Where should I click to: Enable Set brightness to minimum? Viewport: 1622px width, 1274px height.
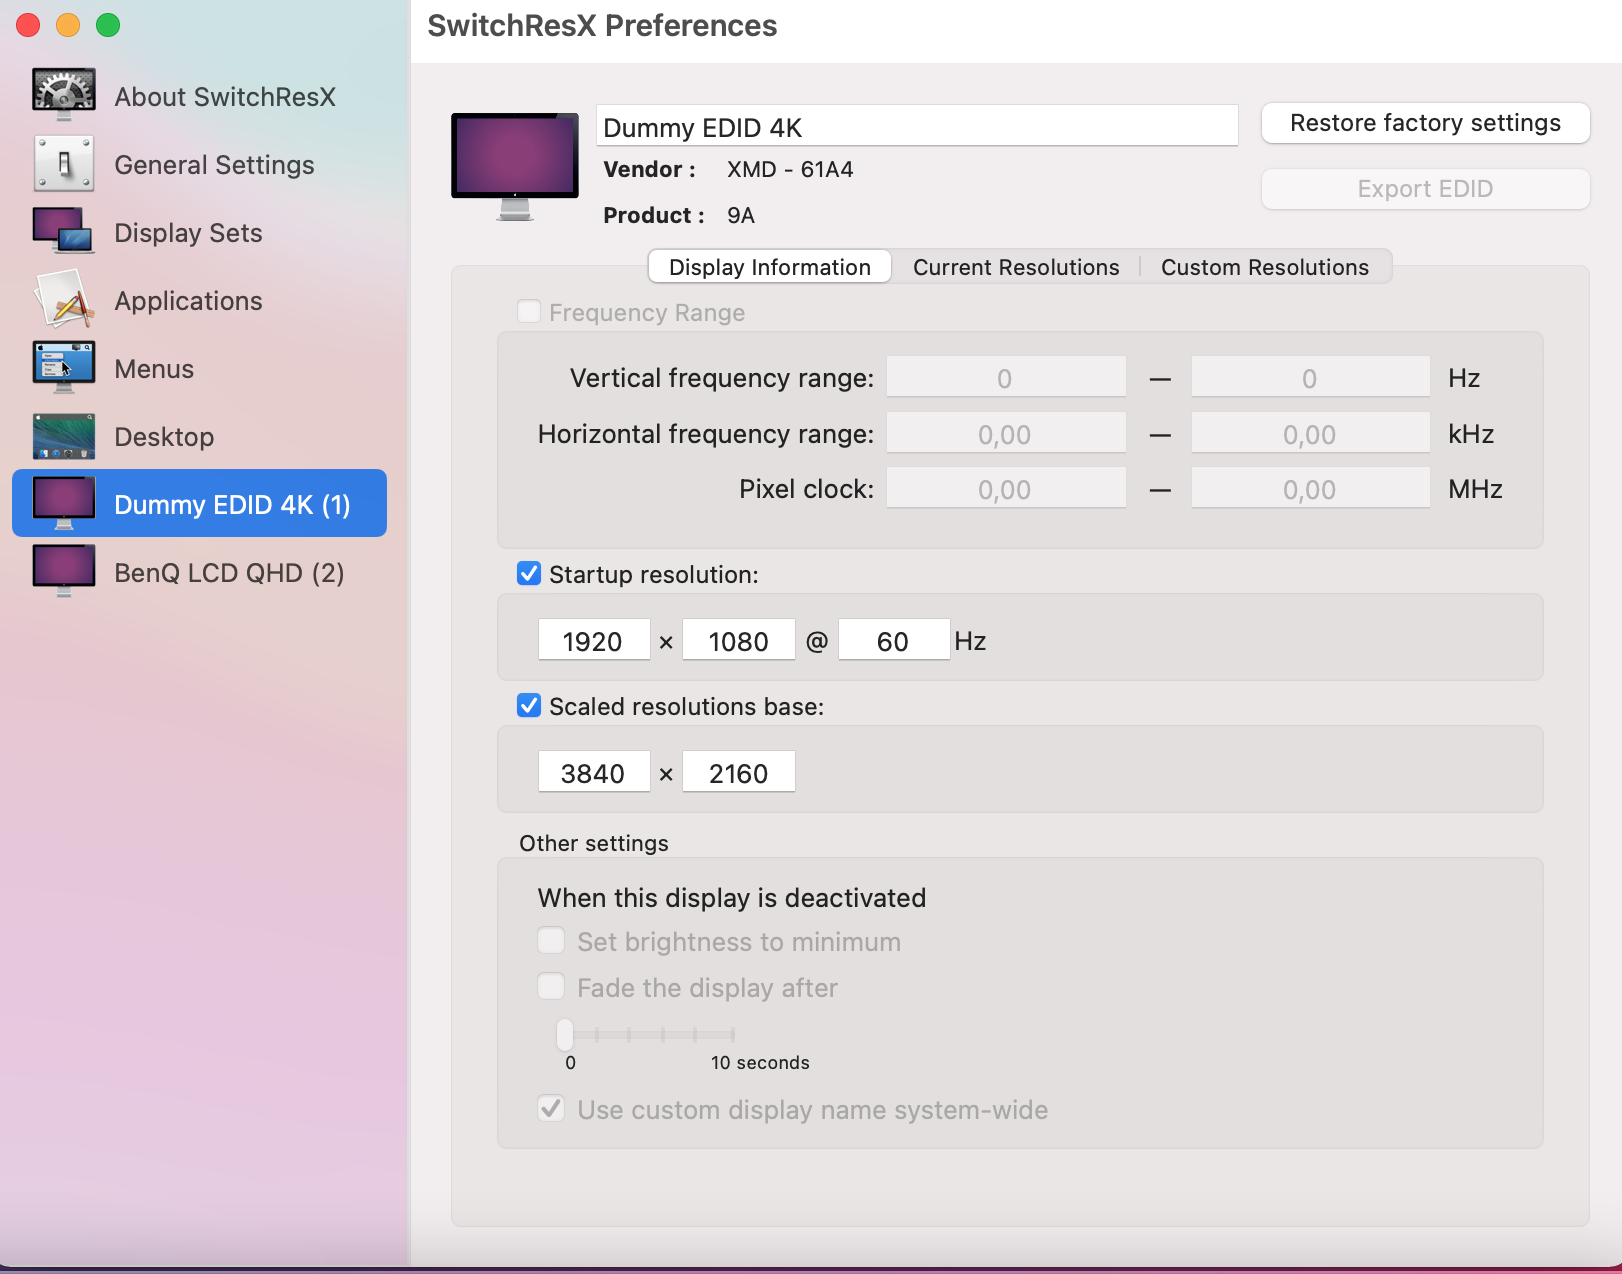[551, 941]
